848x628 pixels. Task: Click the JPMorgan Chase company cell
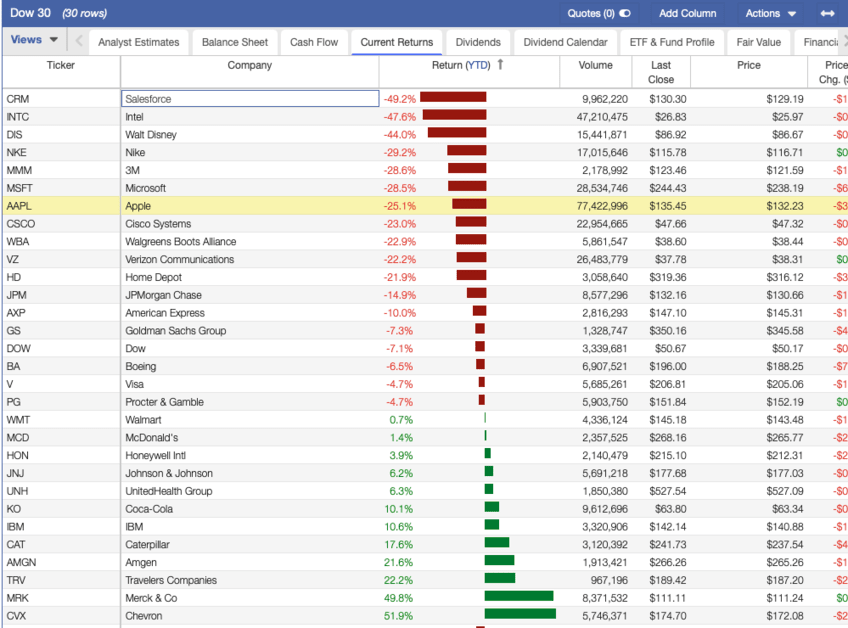point(250,295)
